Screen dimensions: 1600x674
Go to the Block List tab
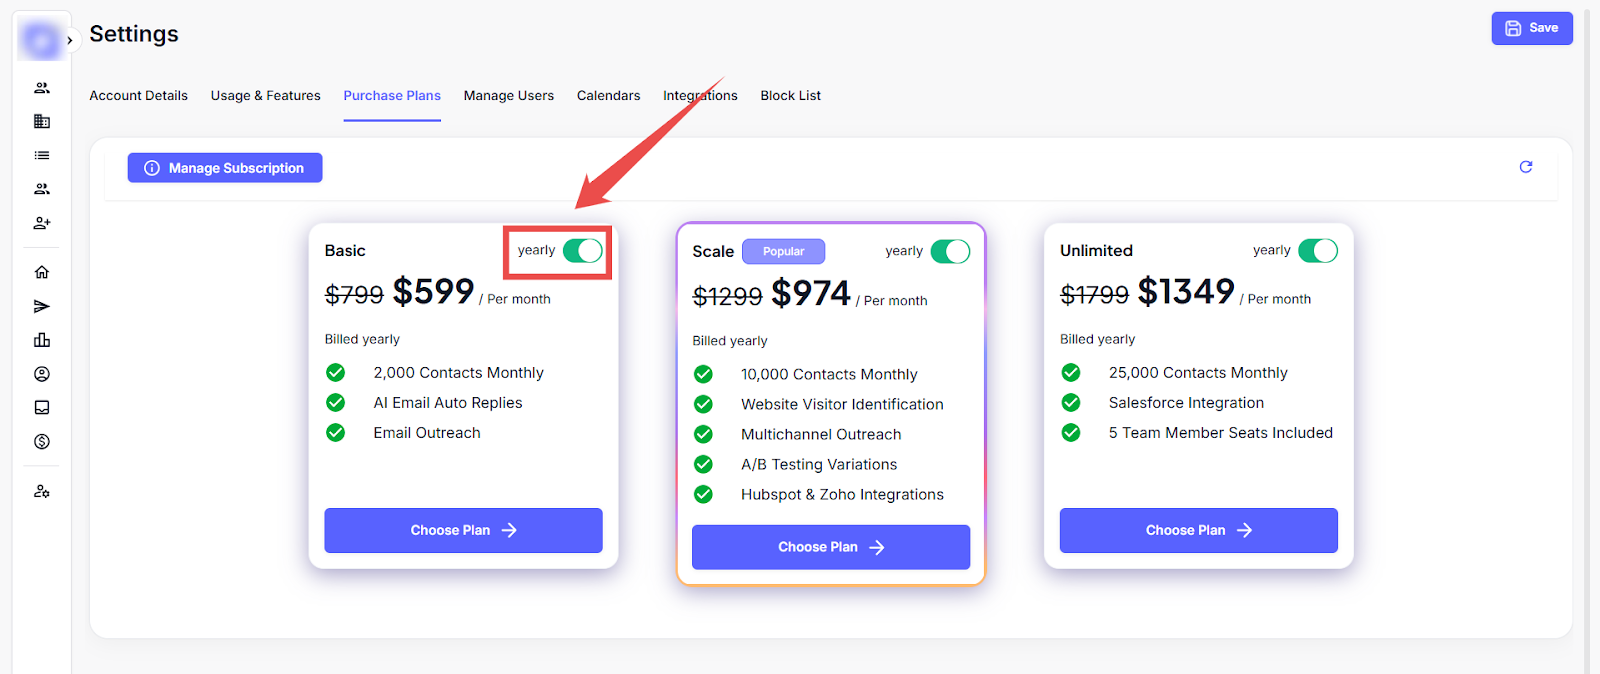(790, 96)
